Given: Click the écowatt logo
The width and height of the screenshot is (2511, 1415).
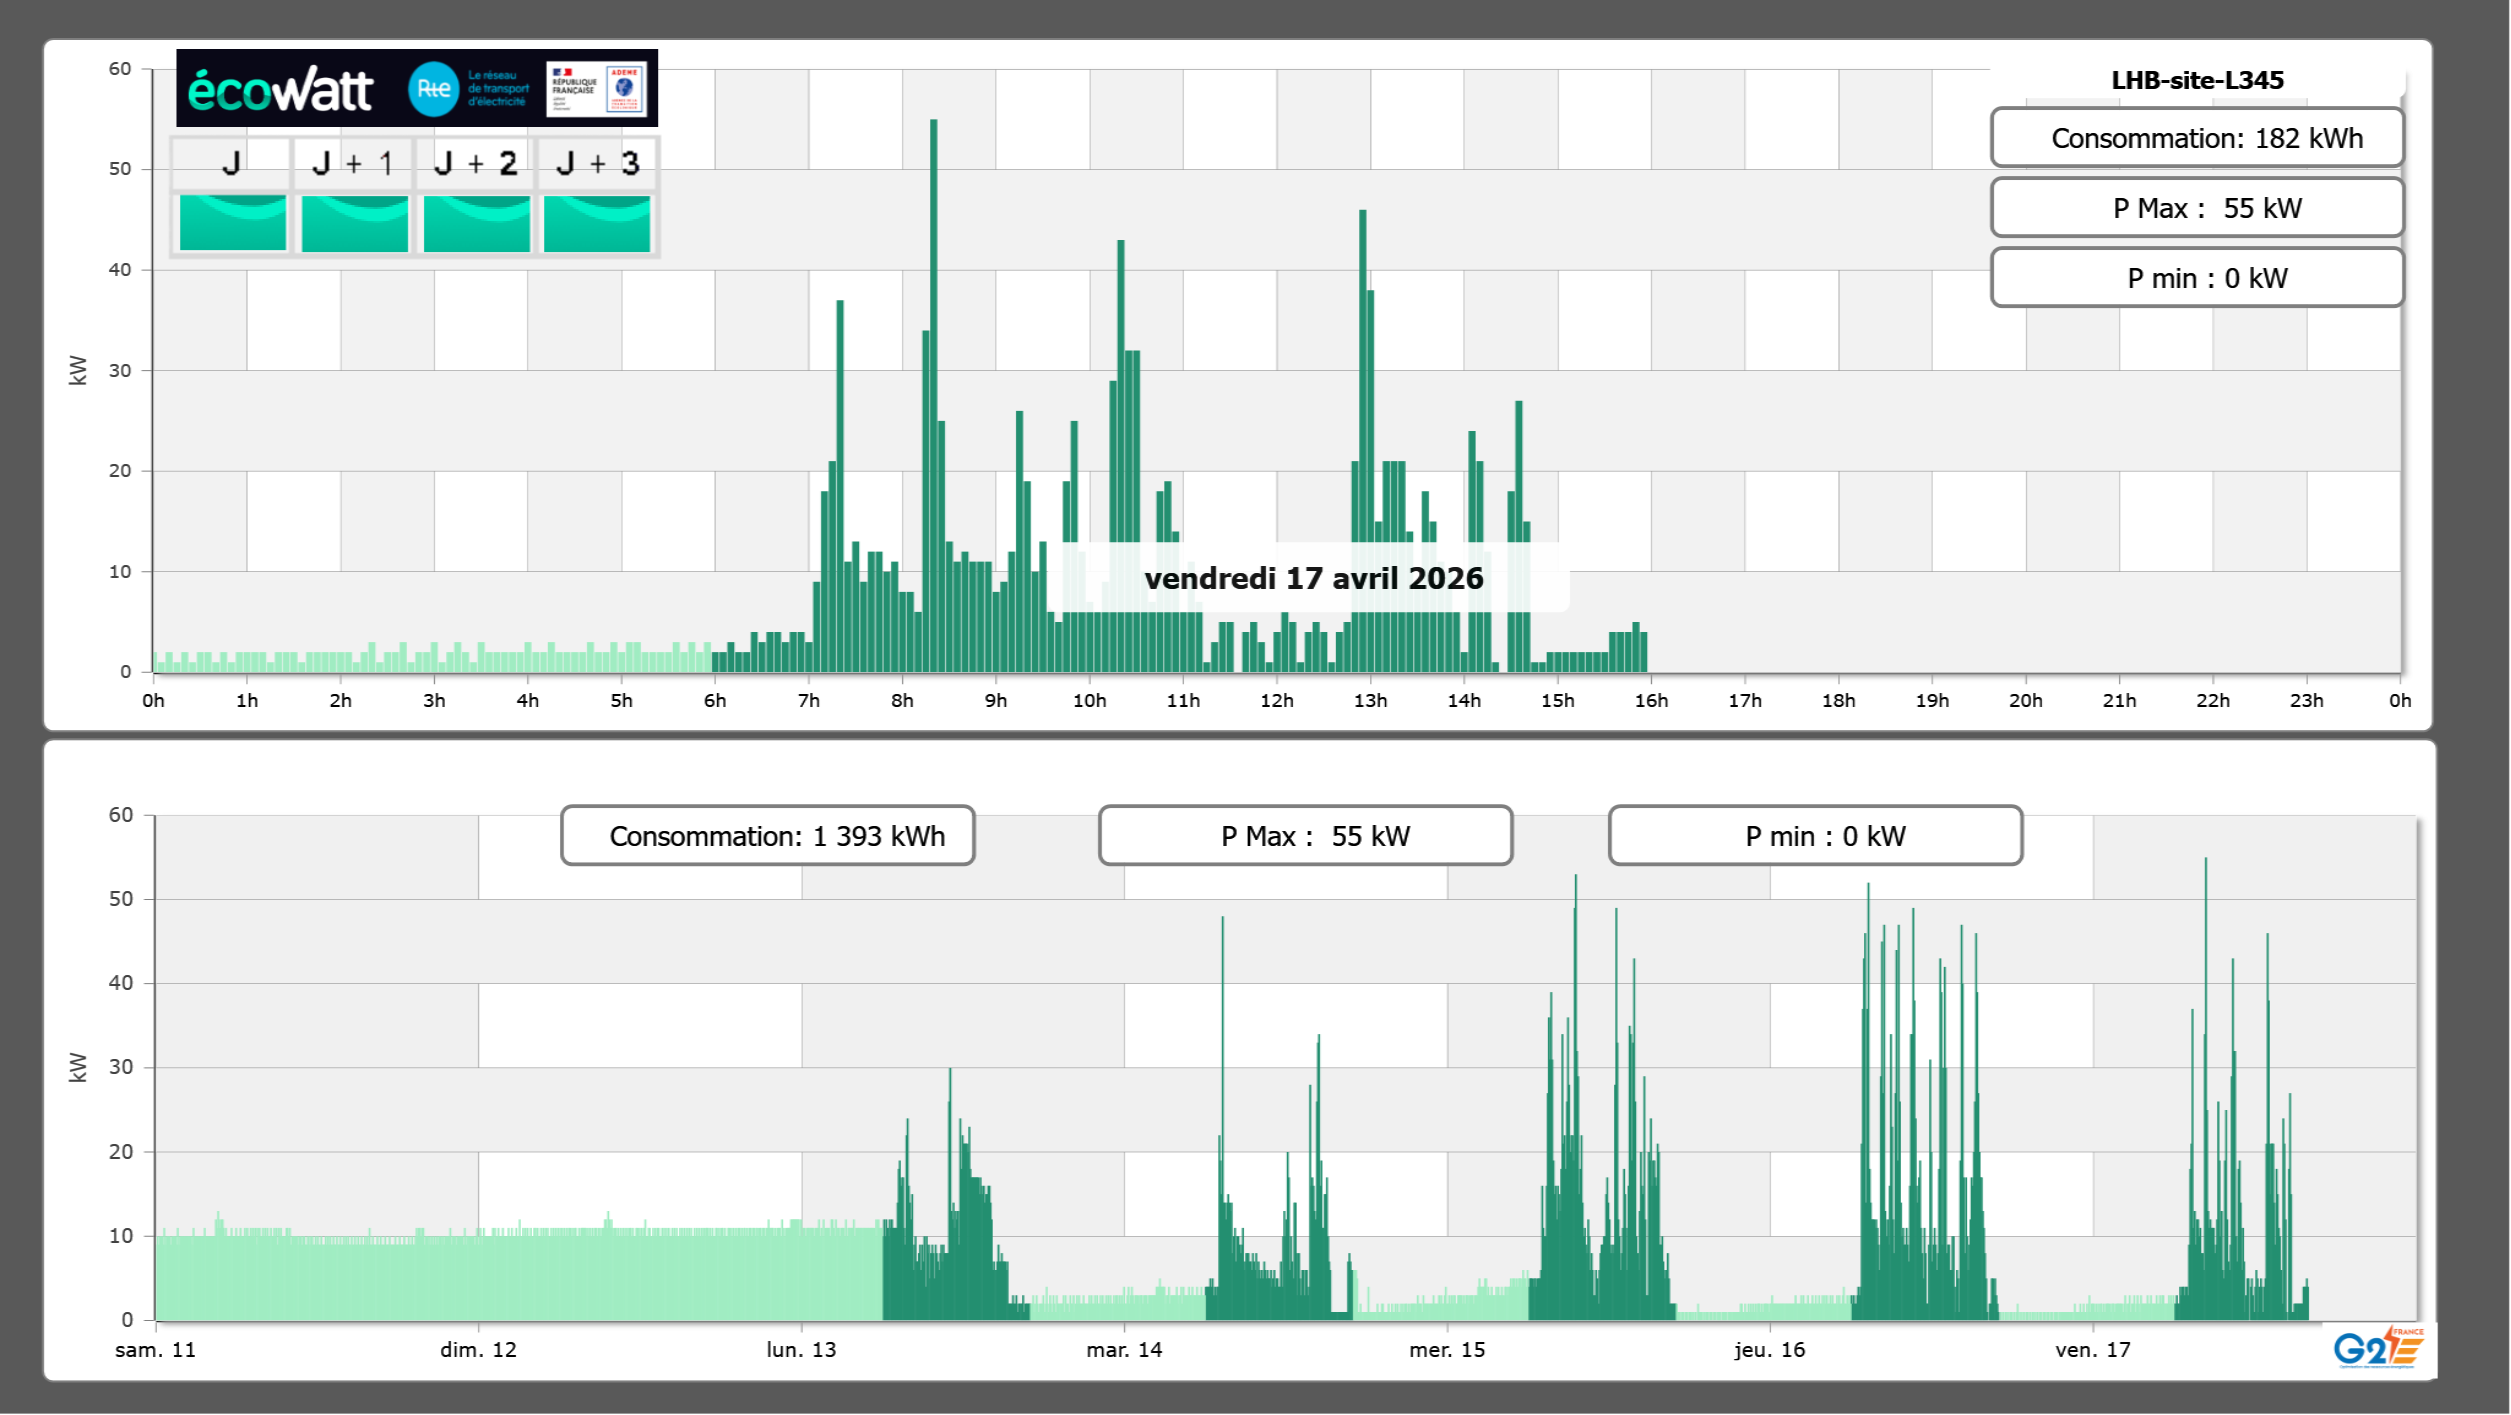Looking at the screenshot, I should pos(281,90).
